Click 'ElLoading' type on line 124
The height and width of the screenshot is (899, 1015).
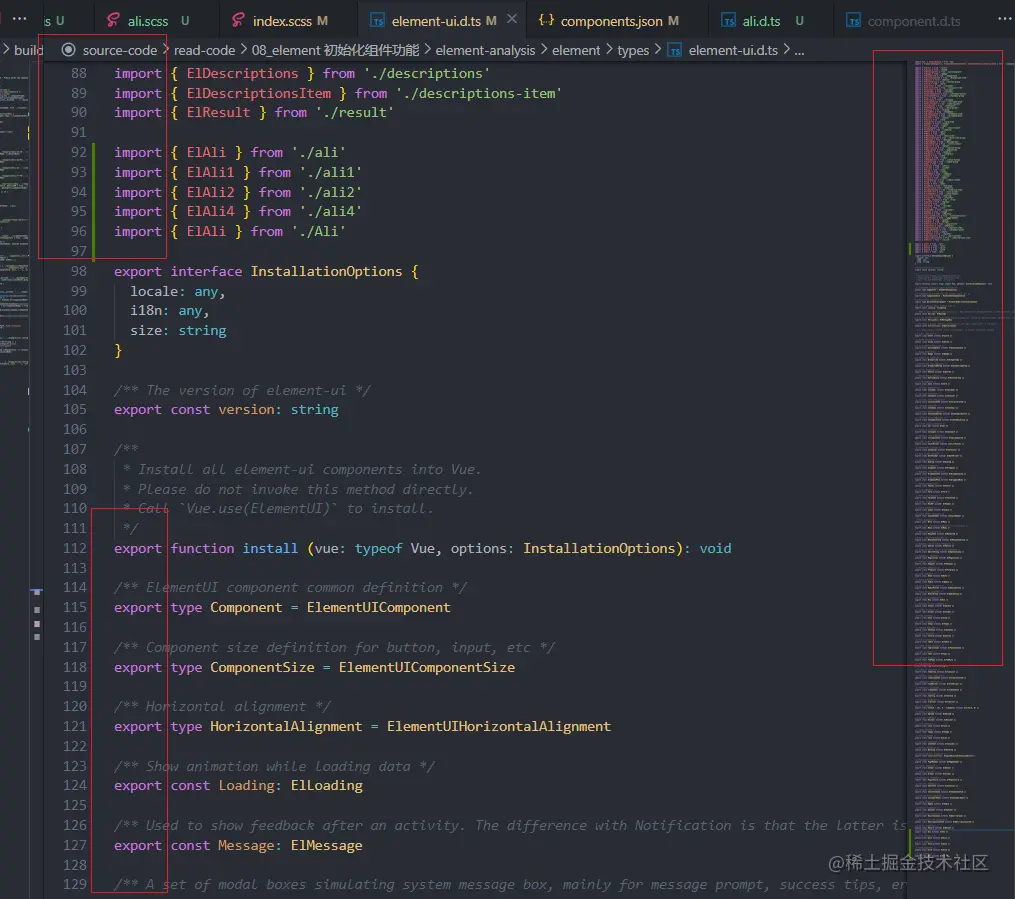(326, 785)
